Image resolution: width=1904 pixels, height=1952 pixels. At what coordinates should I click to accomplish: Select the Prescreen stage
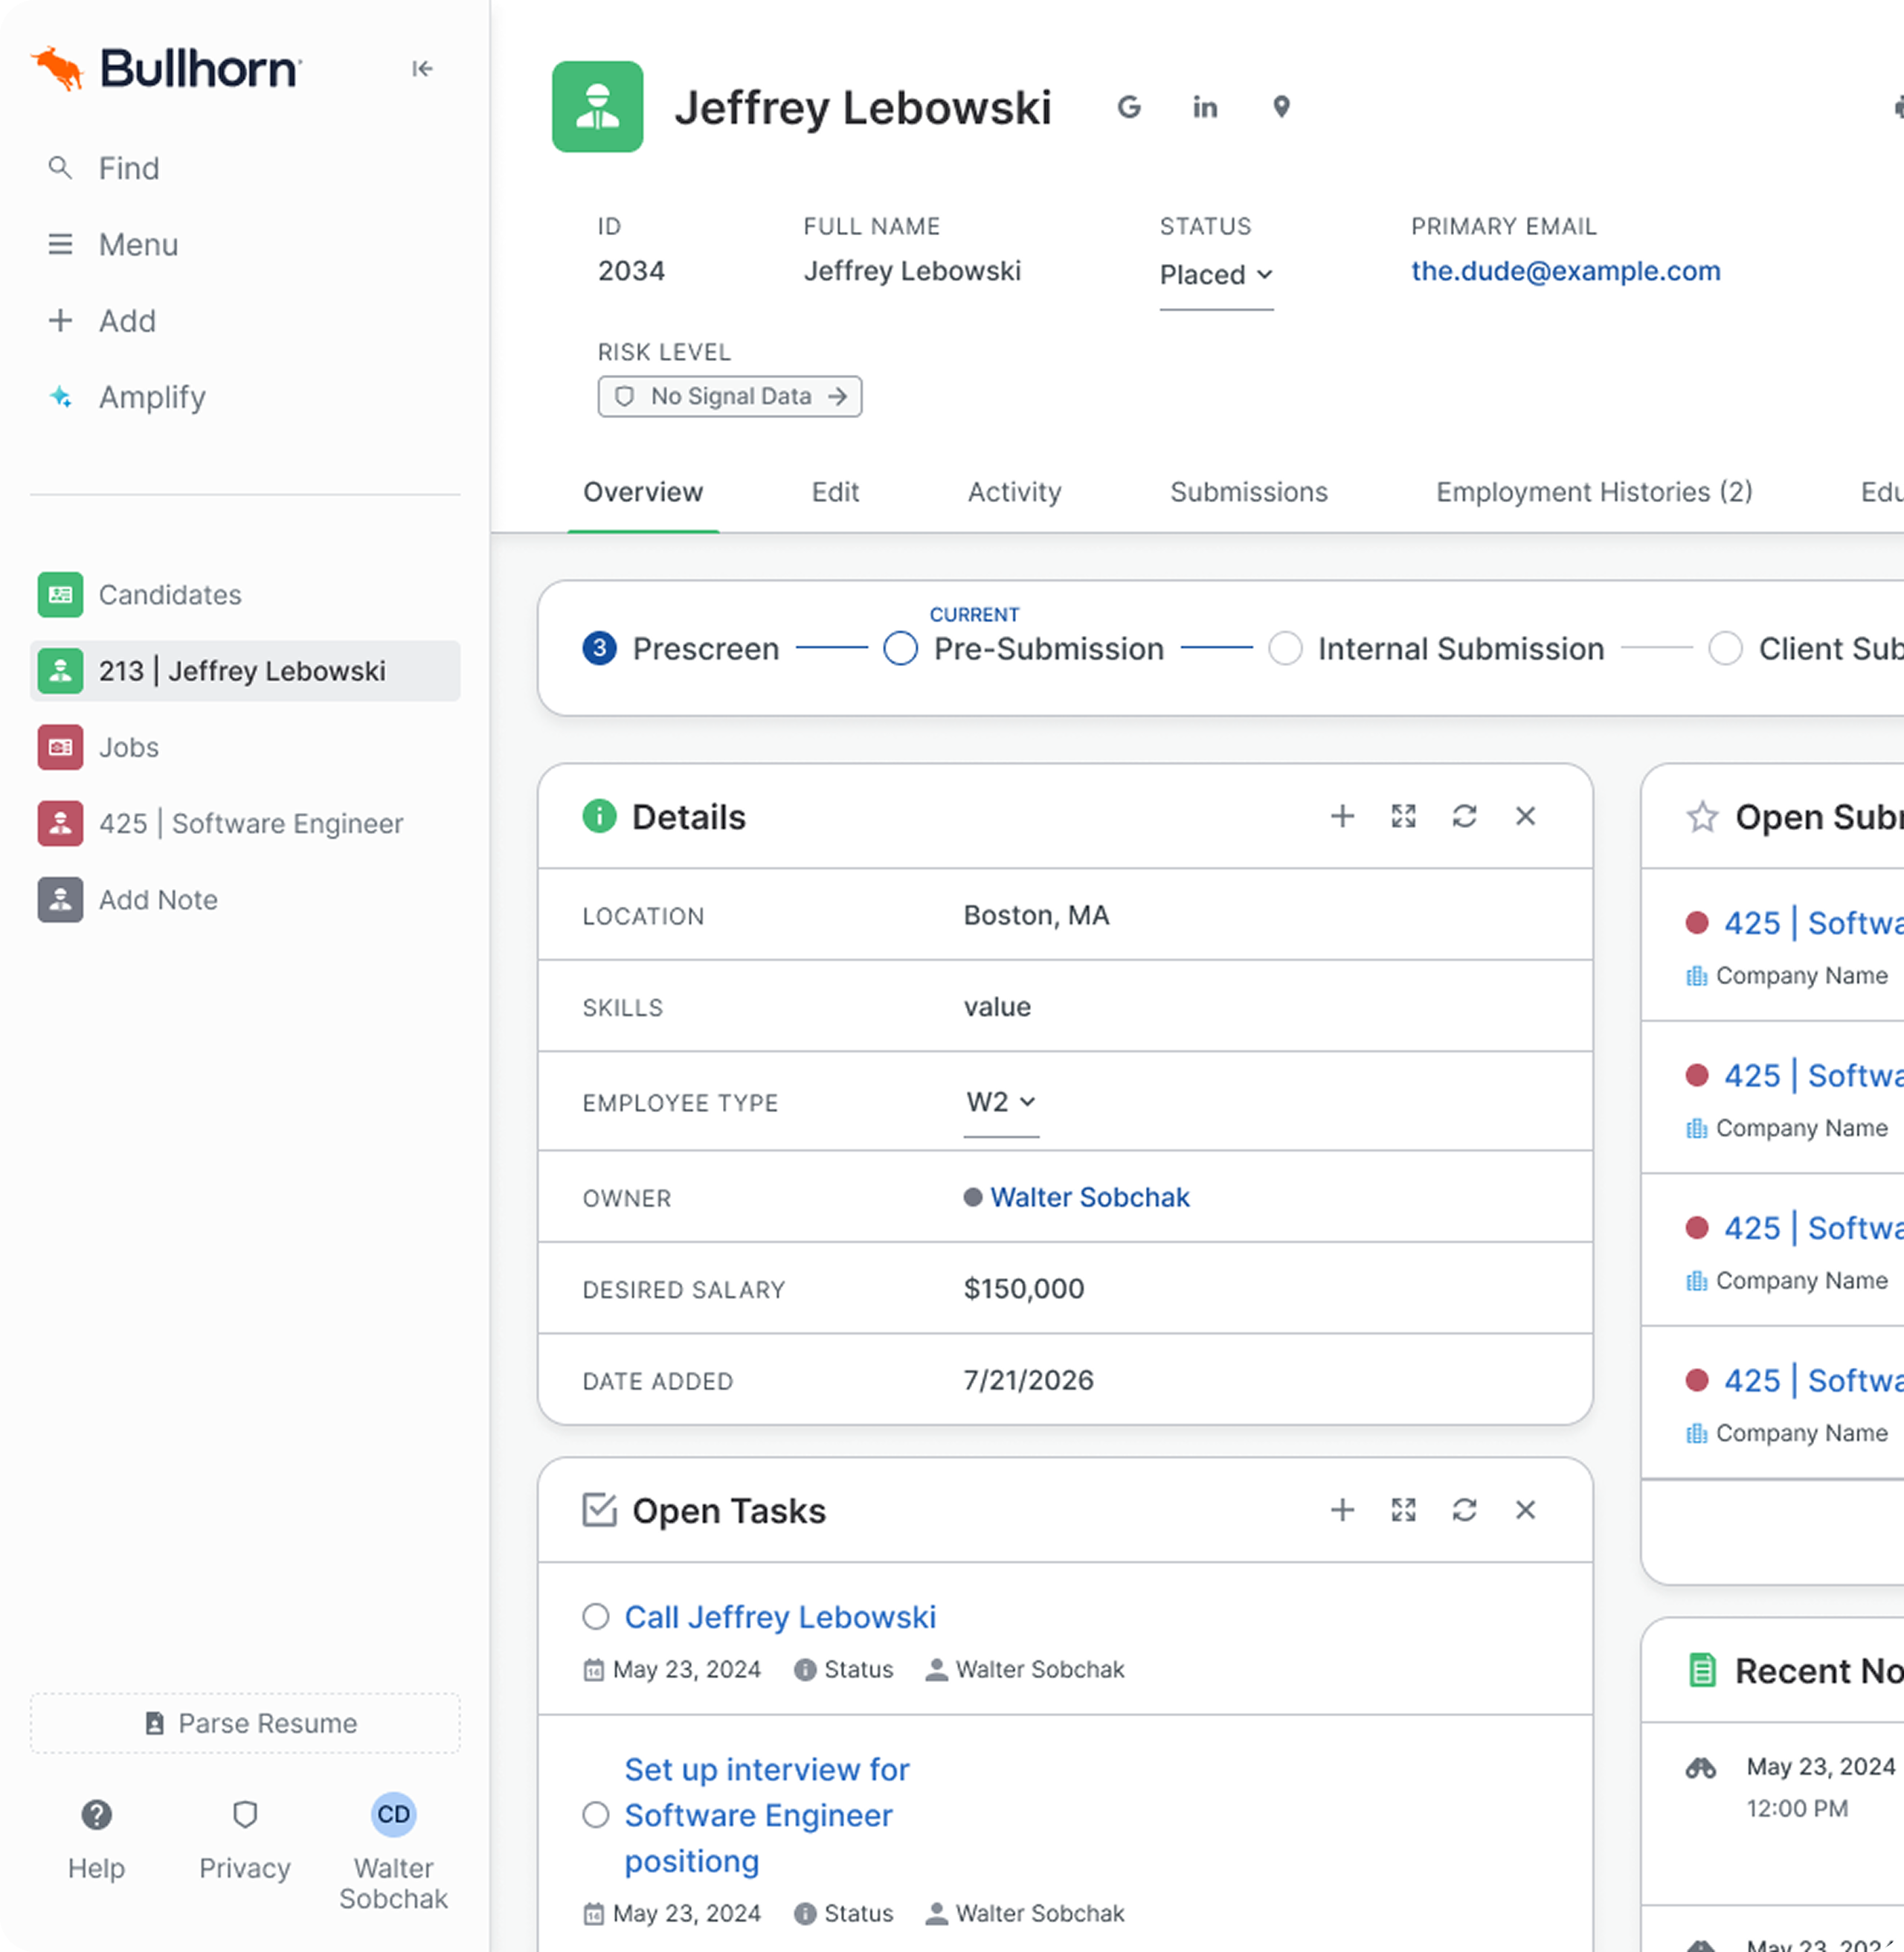[x=680, y=649]
